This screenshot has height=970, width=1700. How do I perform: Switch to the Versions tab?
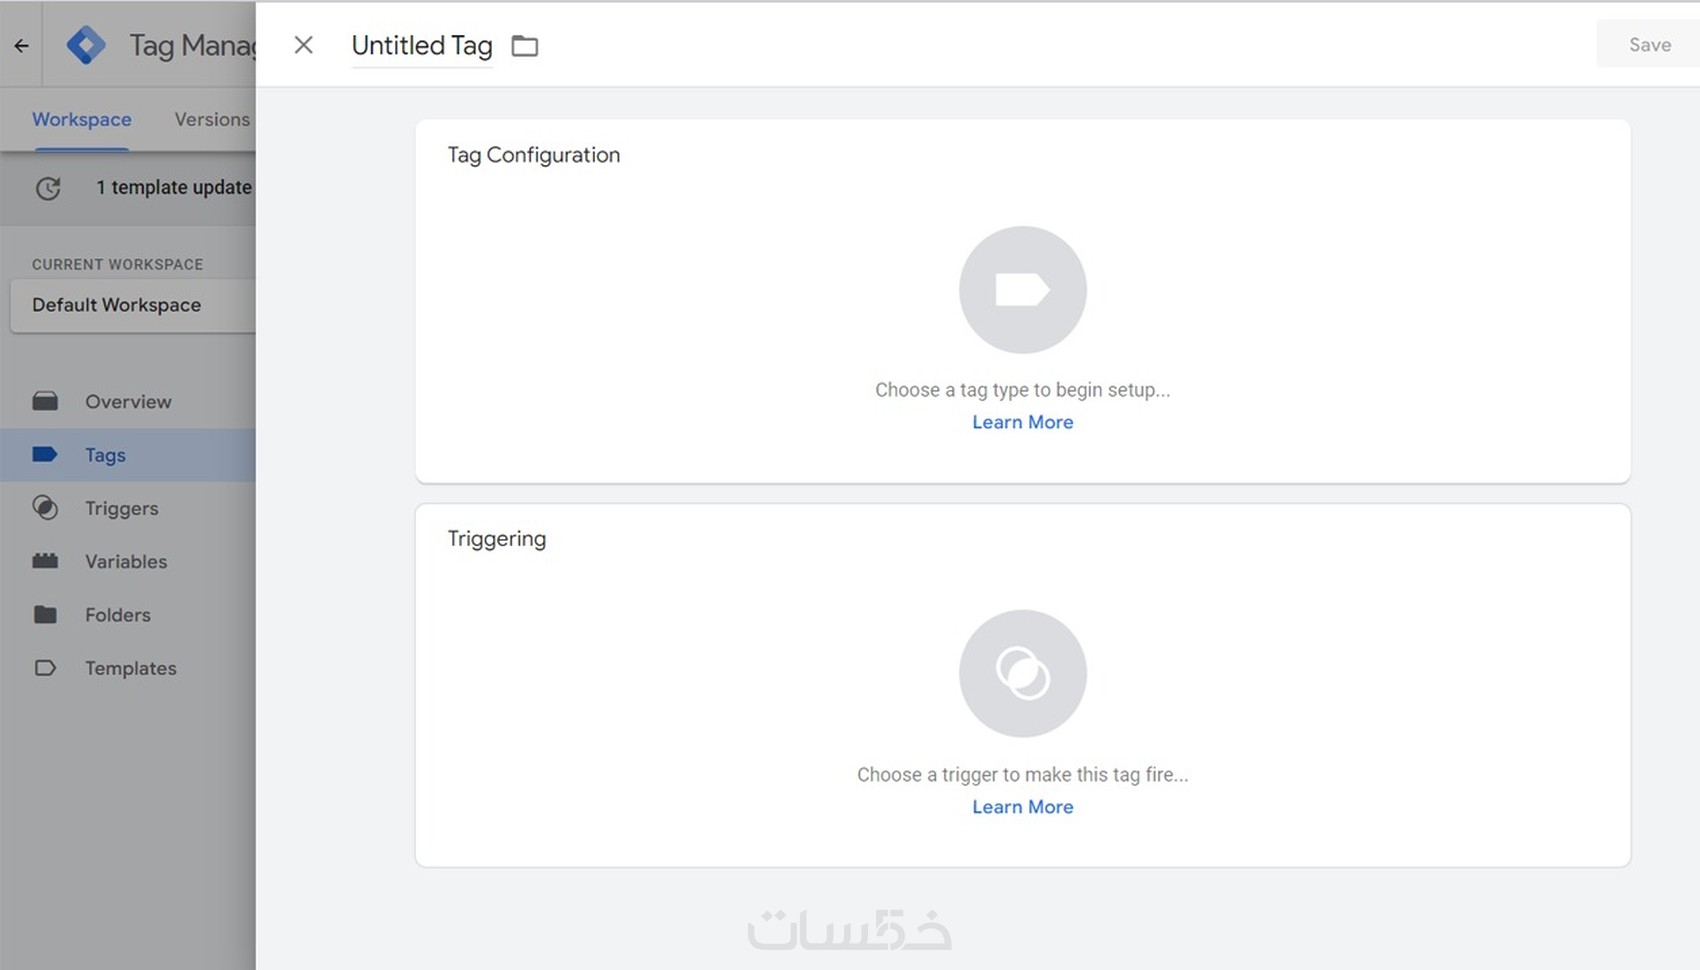point(212,119)
